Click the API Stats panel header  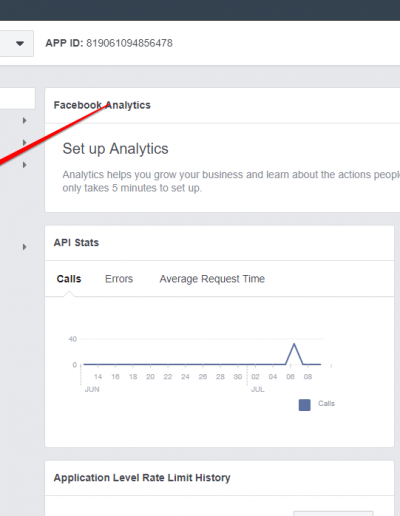[76, 243]
